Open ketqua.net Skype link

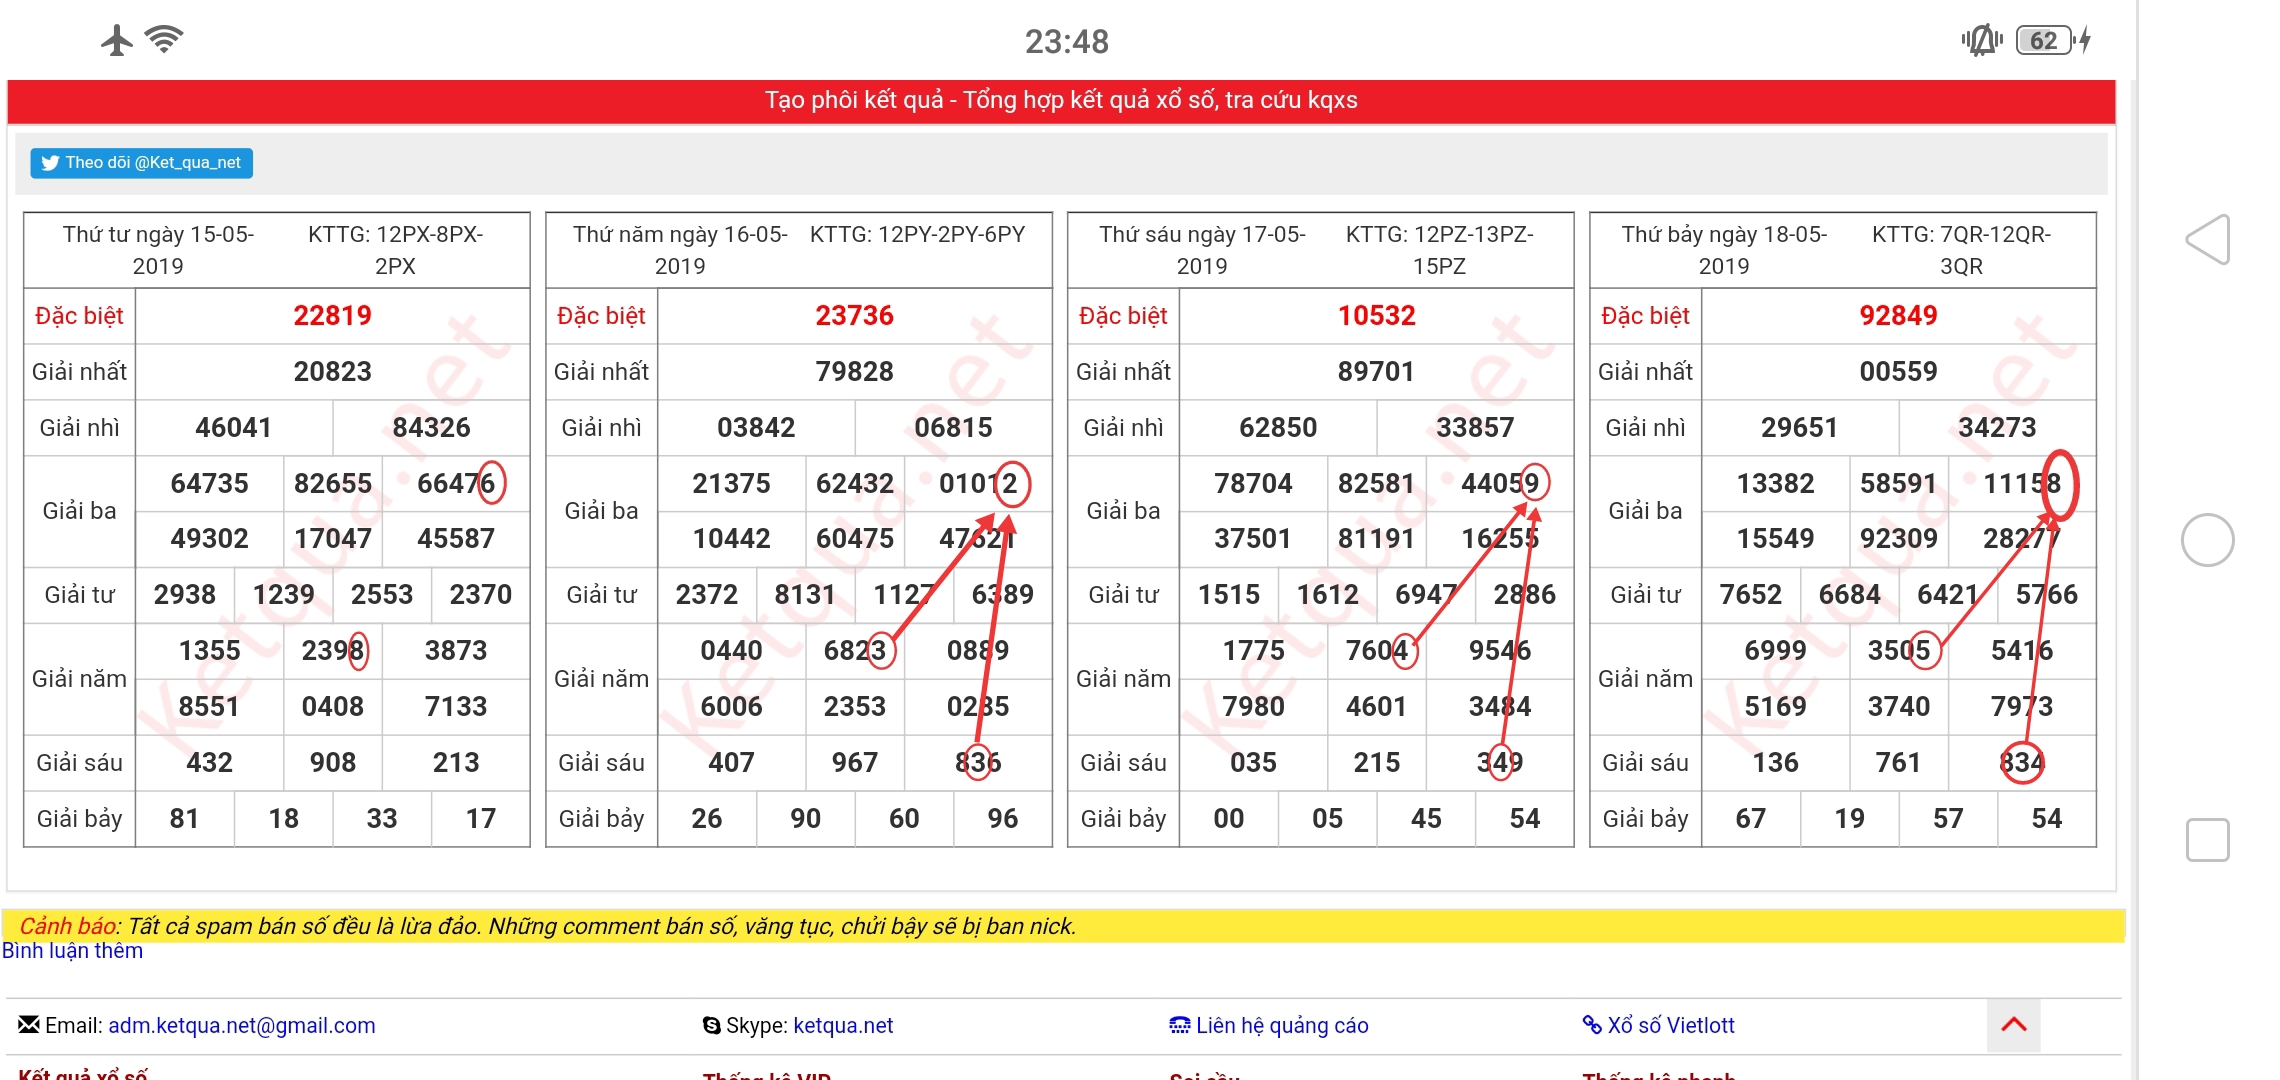[842, 1025]
